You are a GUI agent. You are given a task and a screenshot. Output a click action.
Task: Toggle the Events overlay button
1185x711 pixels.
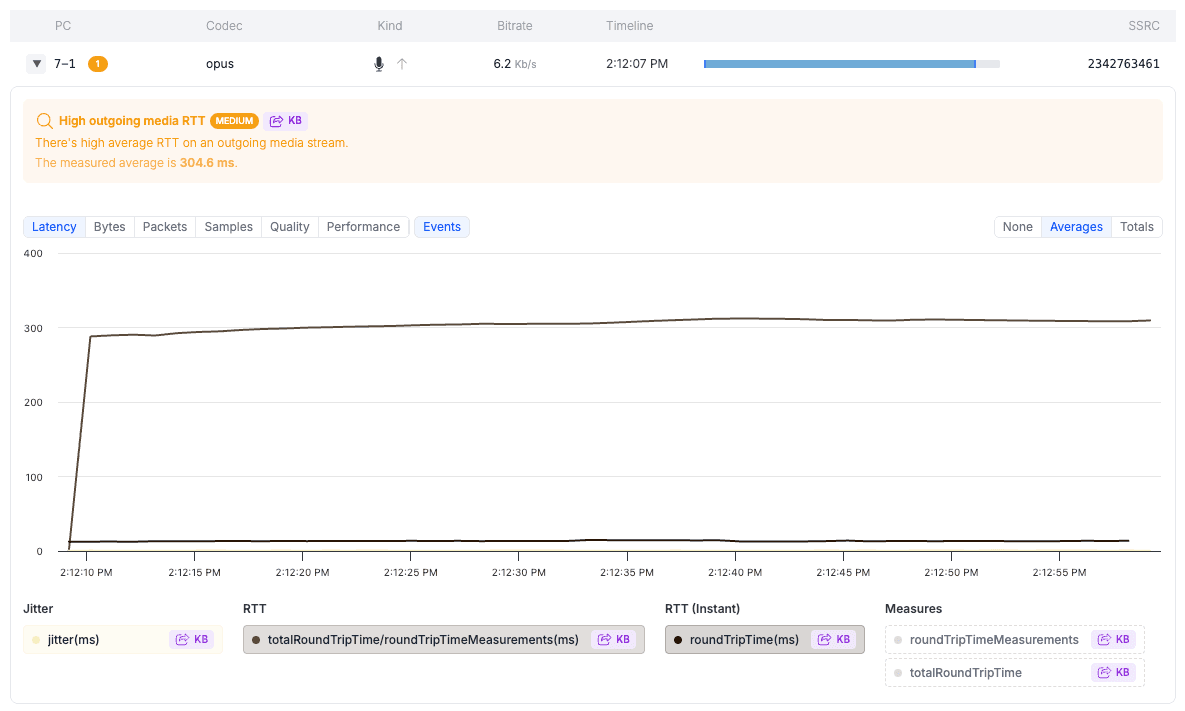(442, 227)
